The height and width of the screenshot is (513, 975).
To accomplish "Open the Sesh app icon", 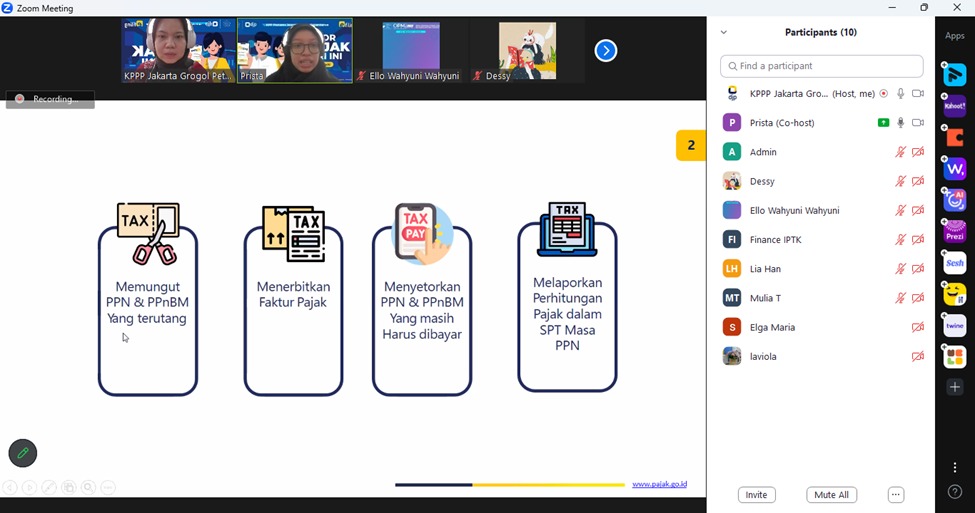I will 955,263.
